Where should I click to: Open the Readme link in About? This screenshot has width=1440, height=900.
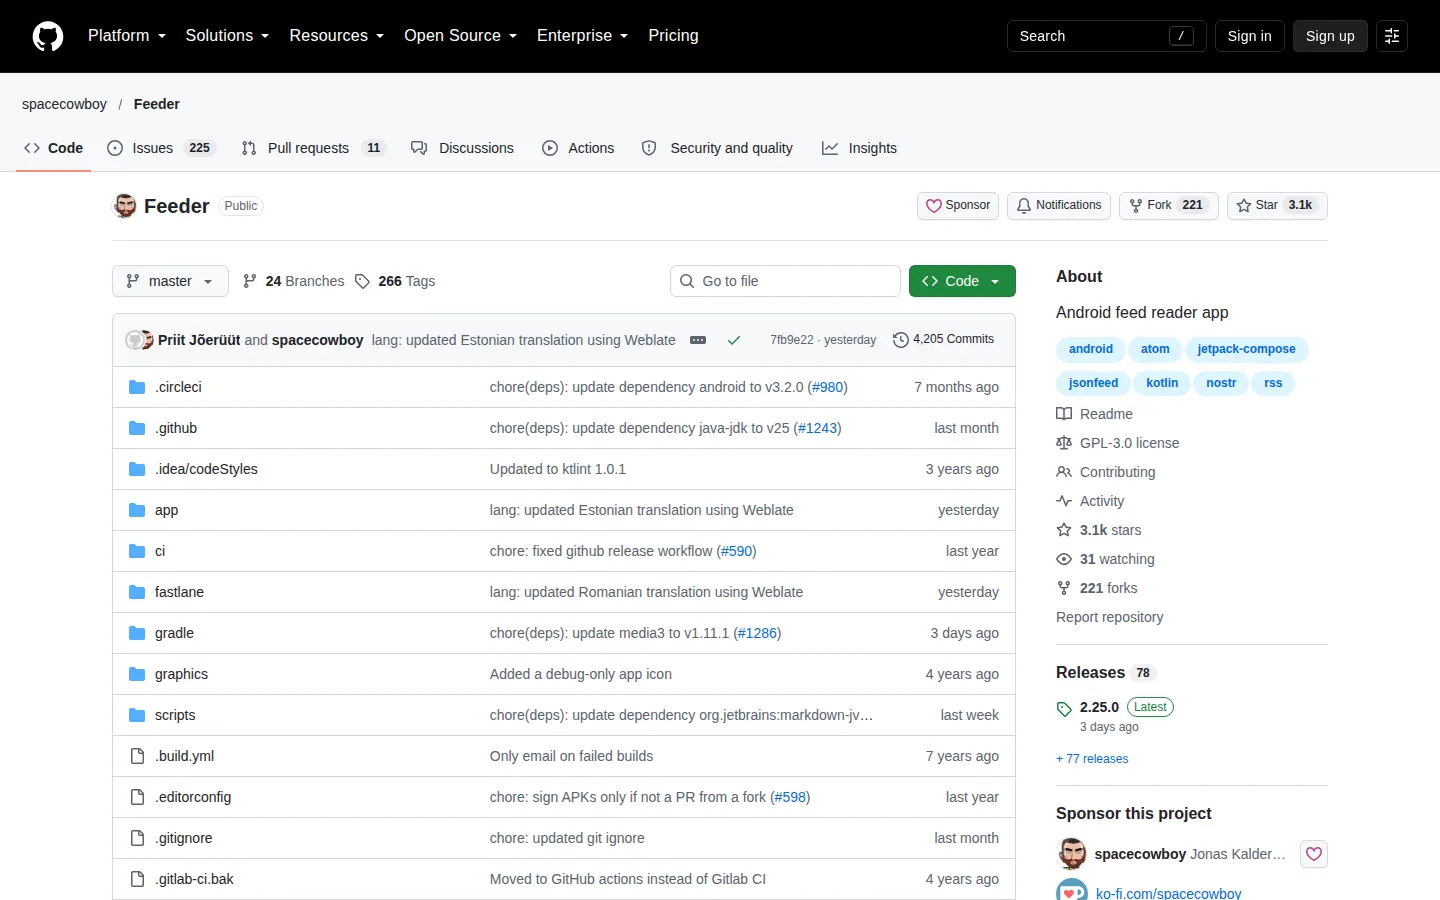pos(1095,414)
